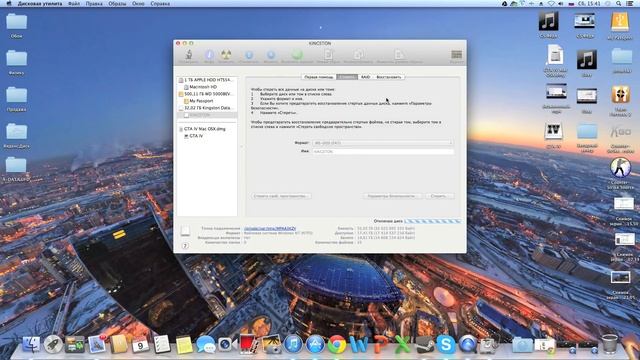The height and width of the screenshot is (360, 640).
Task: Click the Verify microscope toolbar icon
Action: click(x=188, y=55)
